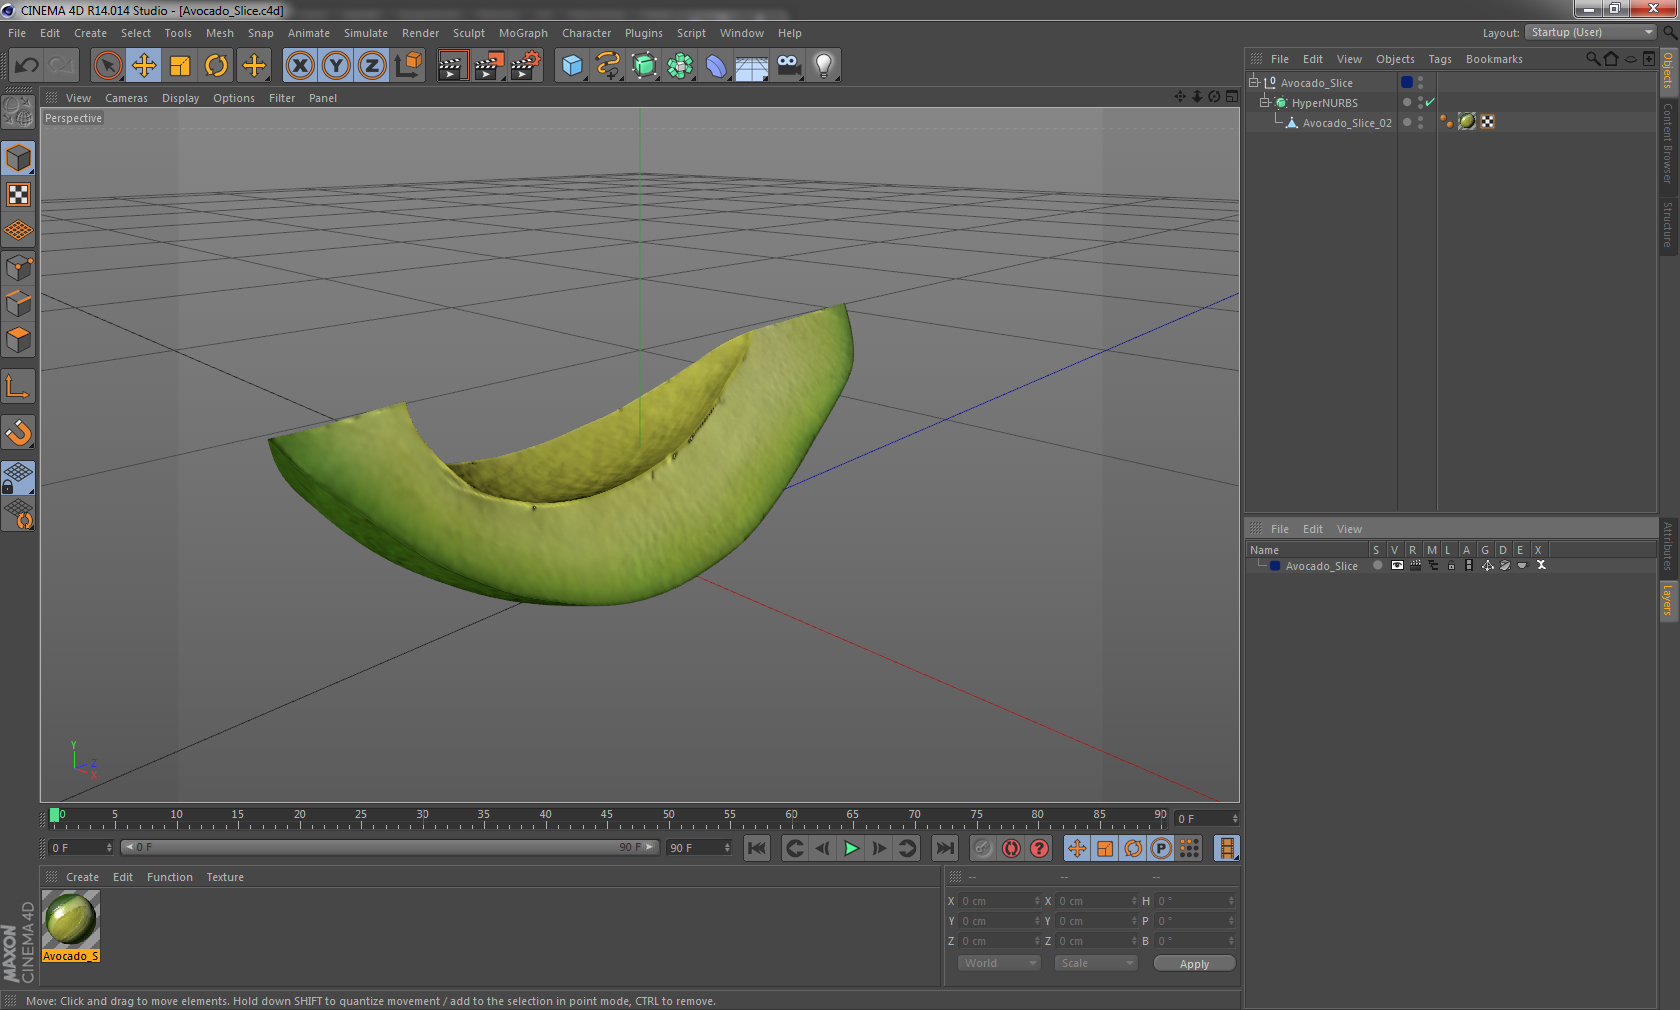Open the viewport Cameras menu
Viewport: 1680px width, 1010px height.
pos(126,98)
